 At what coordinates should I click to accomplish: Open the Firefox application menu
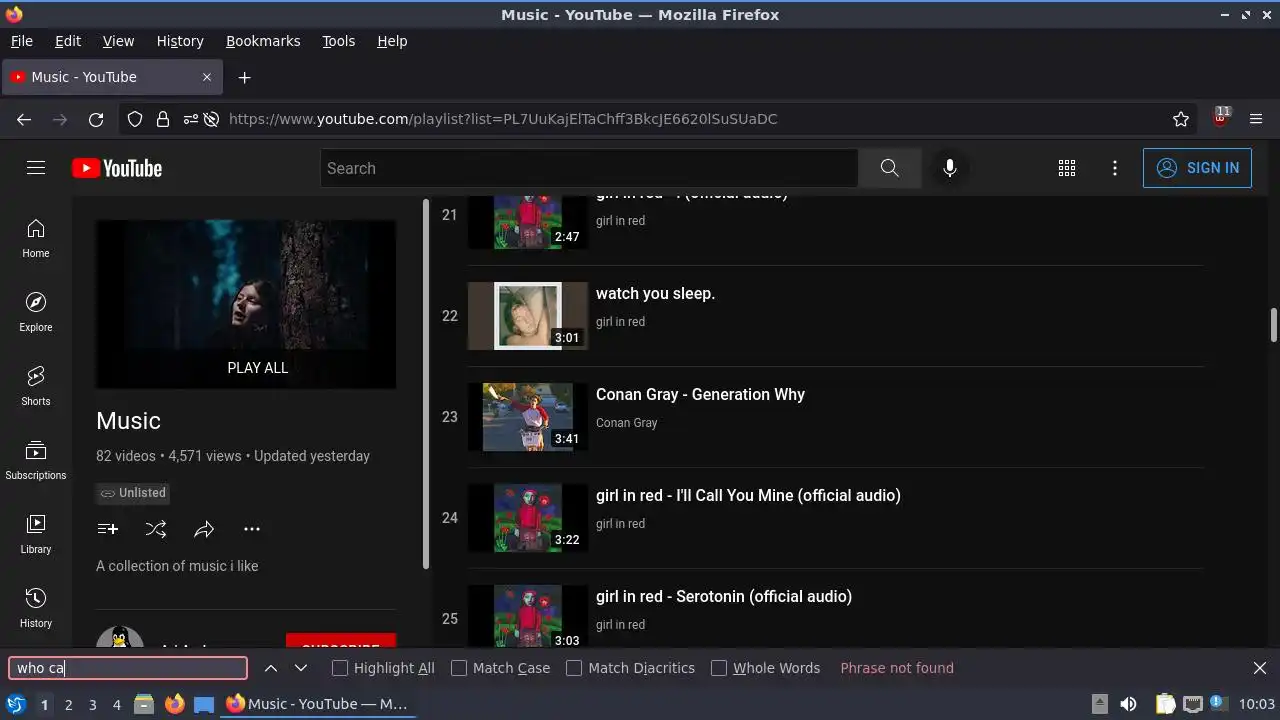point(1257,119)
